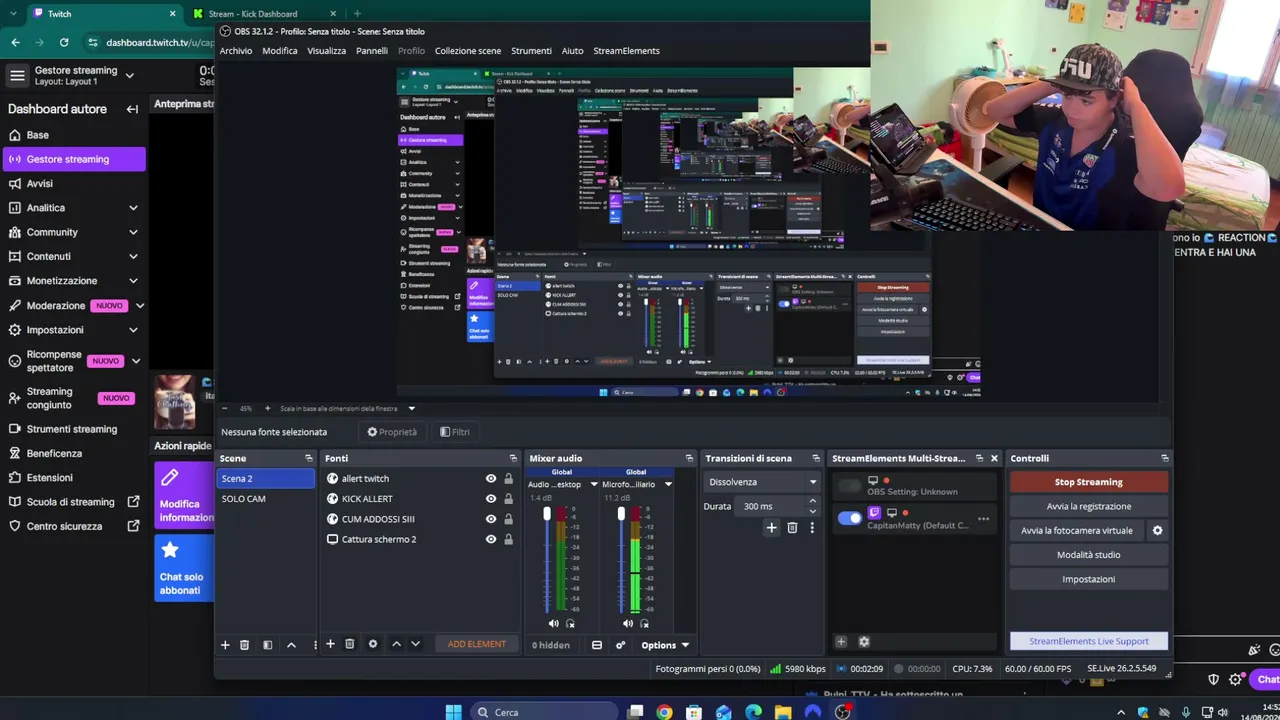
Task: Undock the Mixer audio panel
Action: (x=689, y=458)
